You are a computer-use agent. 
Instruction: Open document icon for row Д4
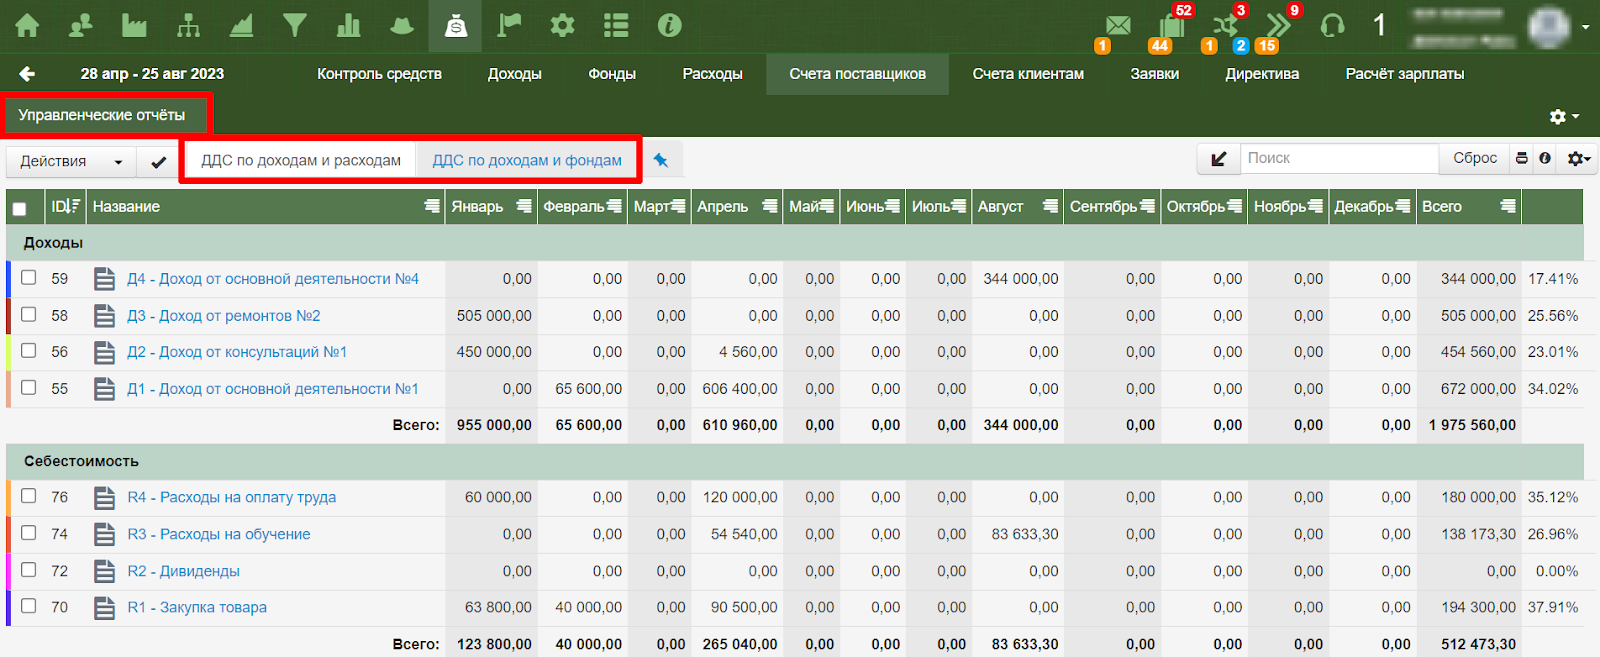pos(105,279)
